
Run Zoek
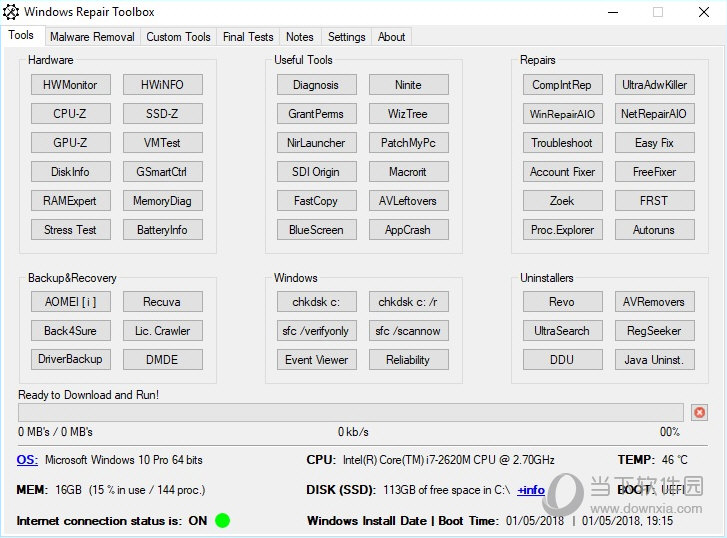[x=562, y=201]
